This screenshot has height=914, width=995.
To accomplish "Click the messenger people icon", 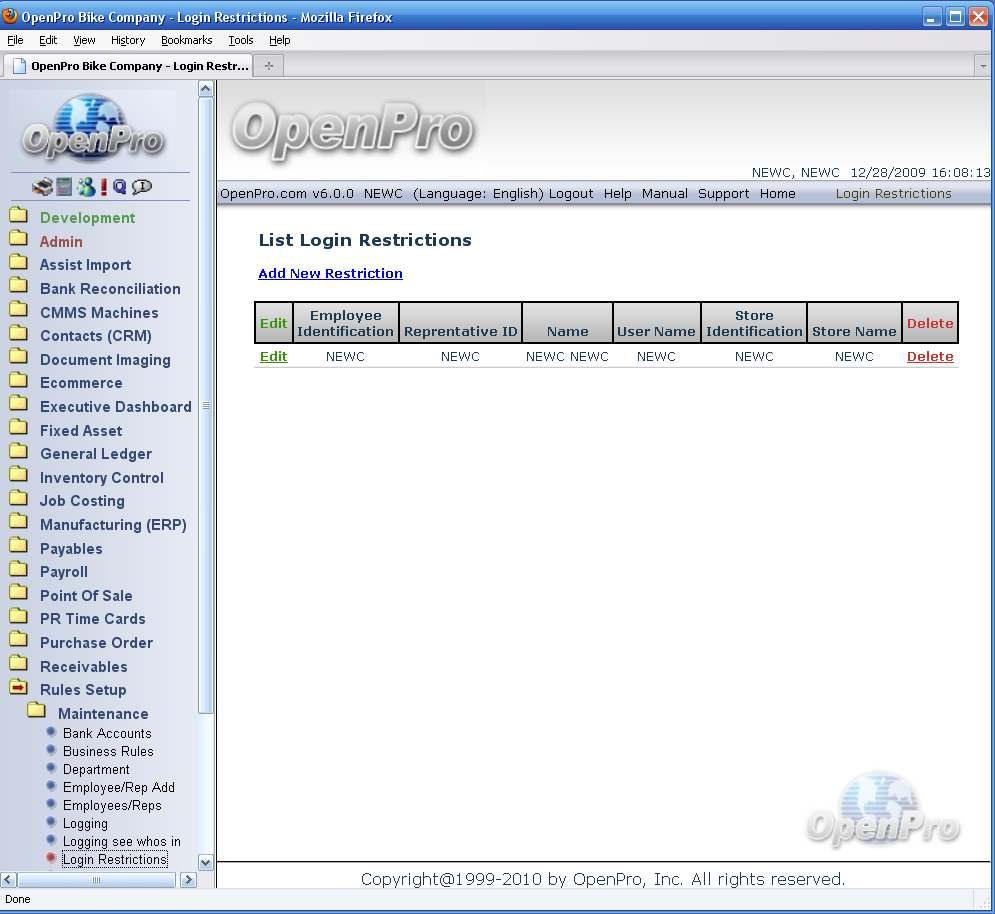I will pyautogui.click(x=86, y=186).
